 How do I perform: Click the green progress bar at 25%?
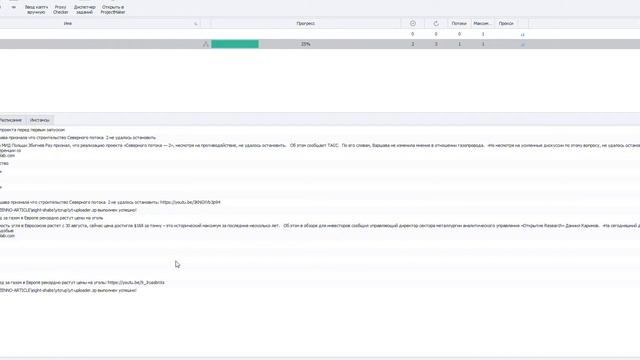coord(235,44)
